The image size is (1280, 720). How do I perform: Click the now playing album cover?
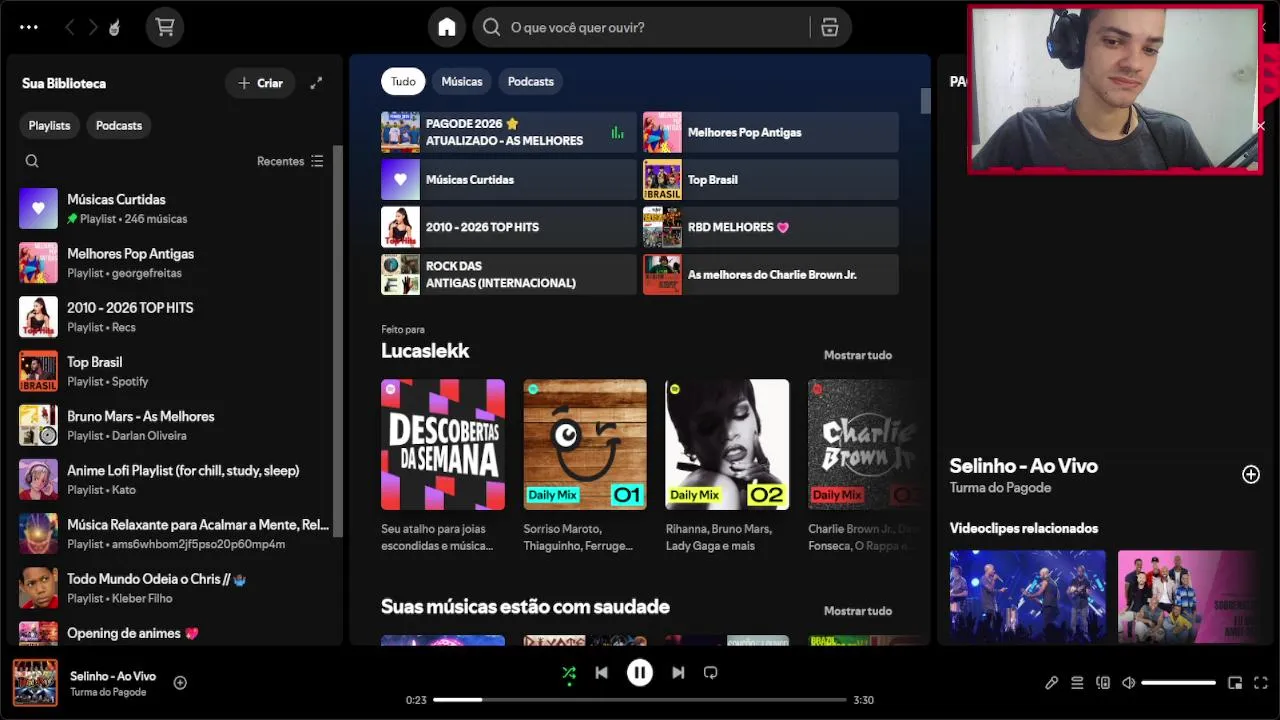pos(35,683)
